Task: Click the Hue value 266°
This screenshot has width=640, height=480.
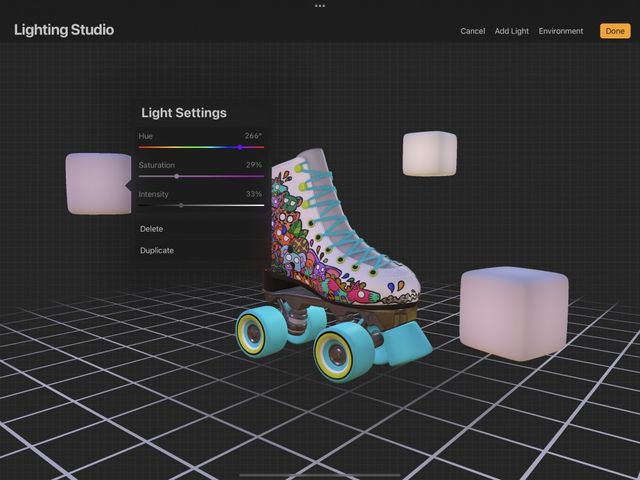Action: (x=253, y=136)
